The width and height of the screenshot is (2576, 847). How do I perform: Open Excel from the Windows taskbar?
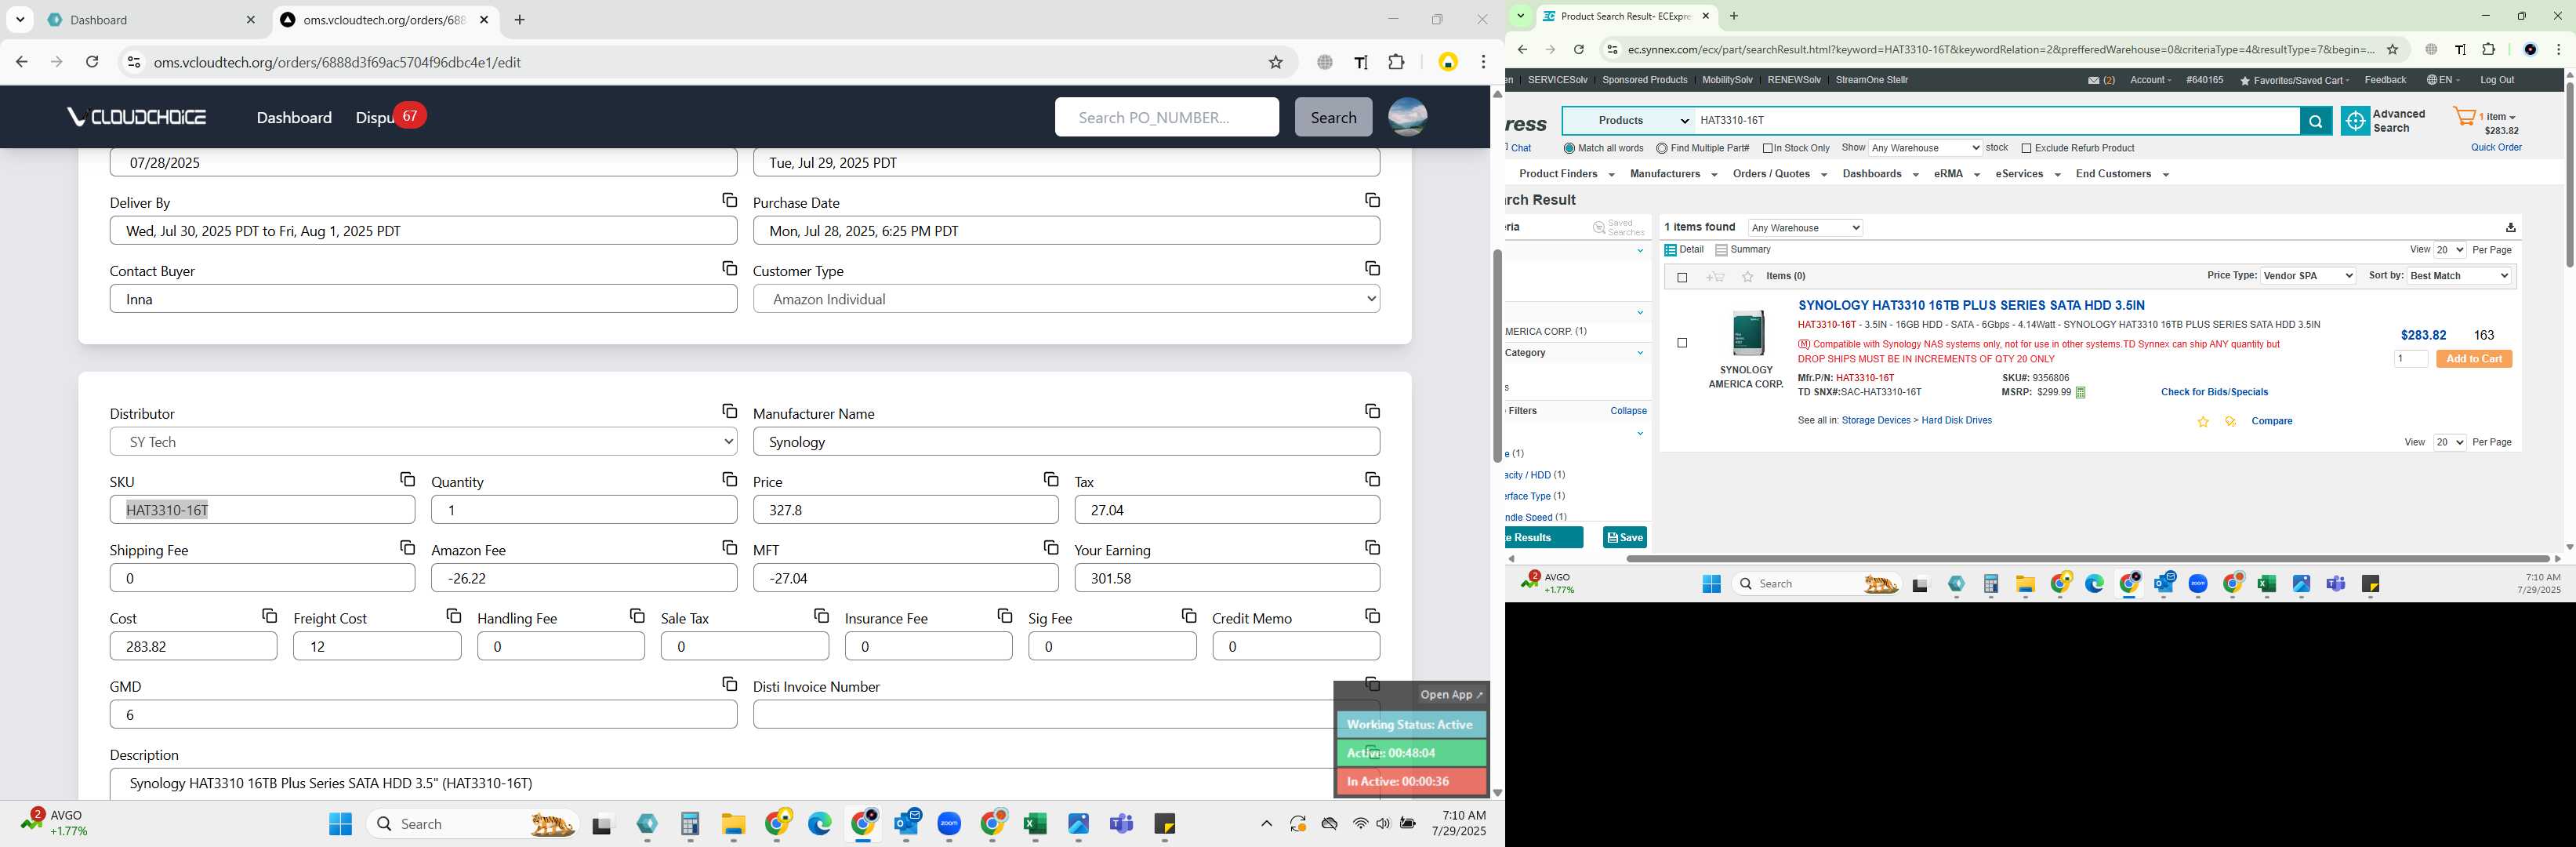coord(1035,824)
